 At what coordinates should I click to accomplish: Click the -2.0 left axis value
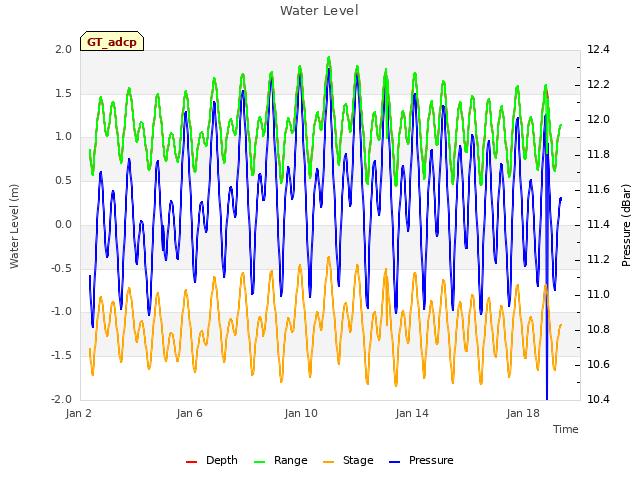click(x=61, y=399)
